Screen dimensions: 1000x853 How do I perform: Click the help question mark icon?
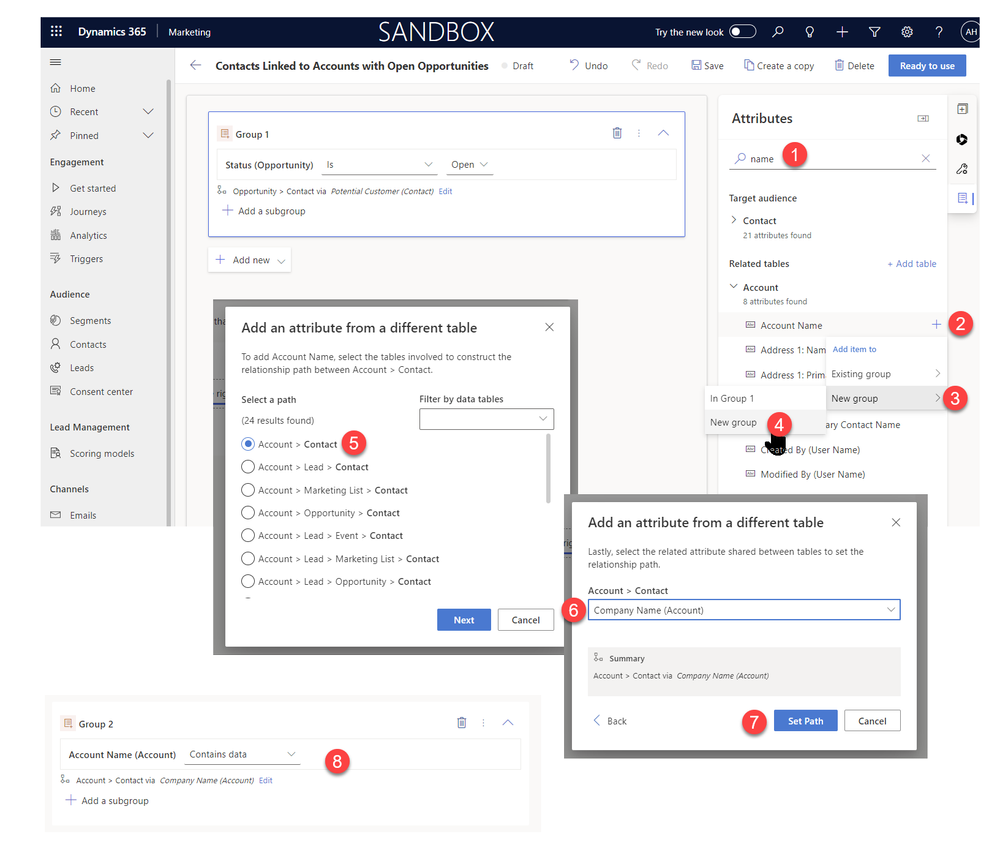point(938,31)
